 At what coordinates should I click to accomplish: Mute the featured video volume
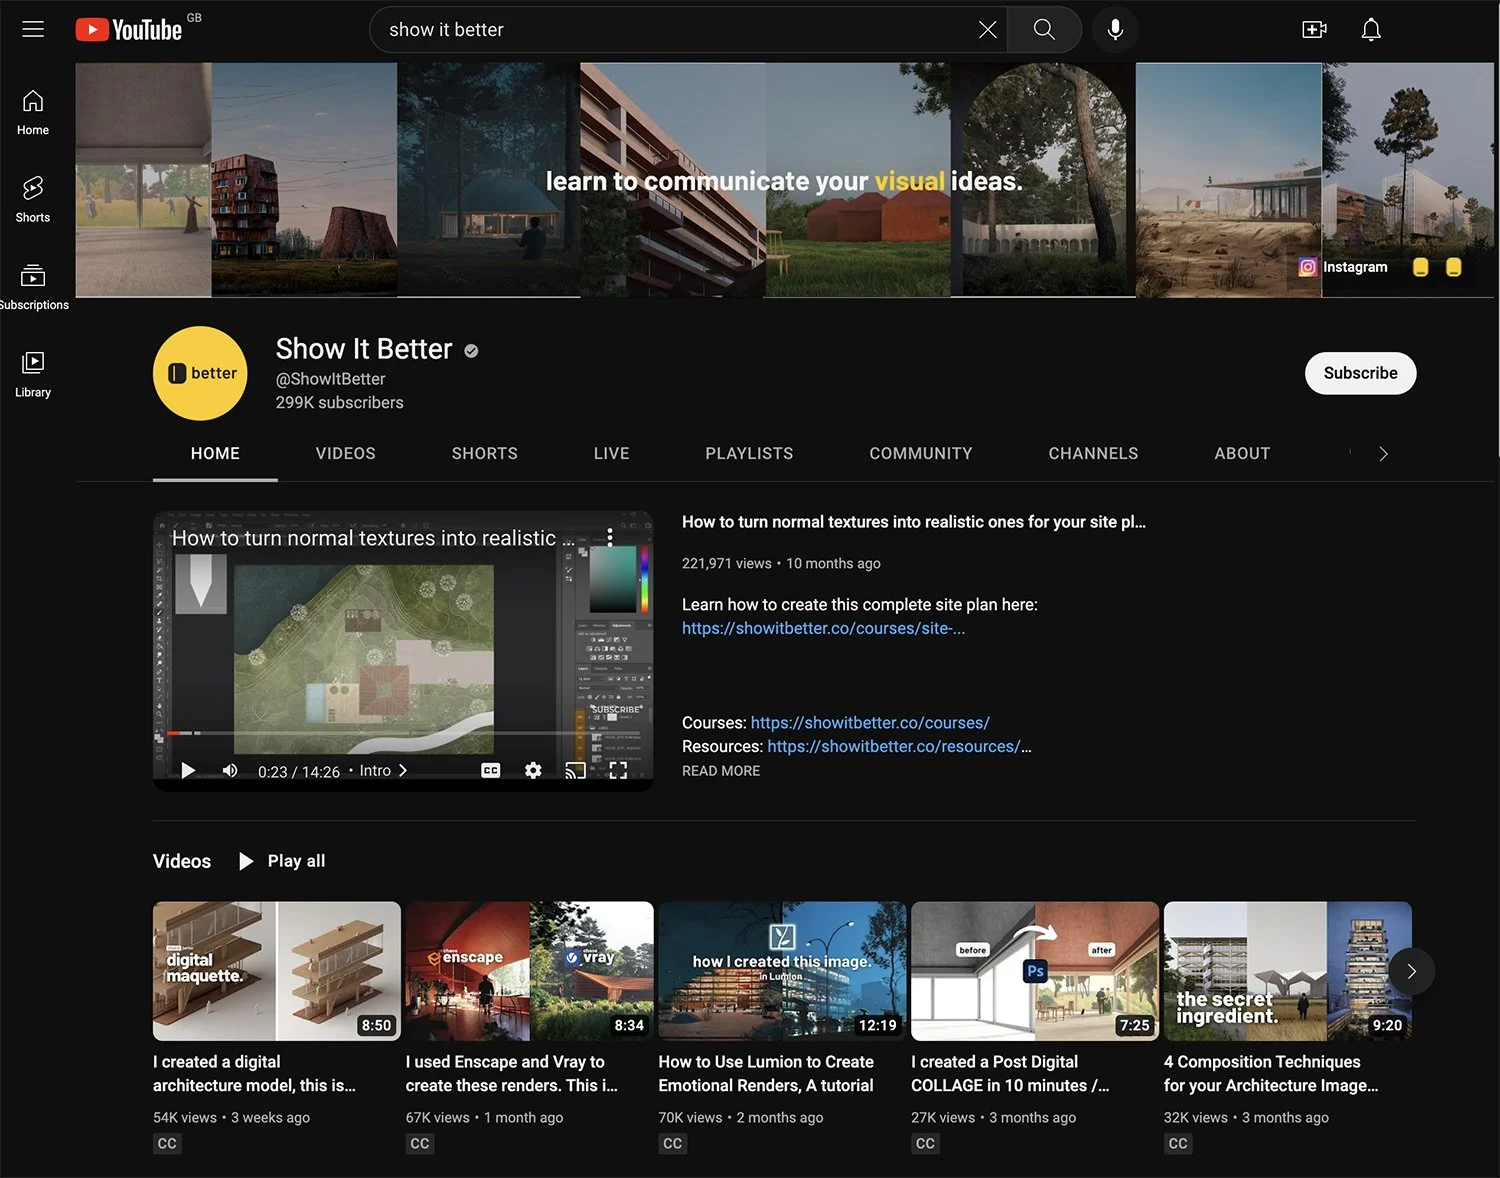coord(230,770)
